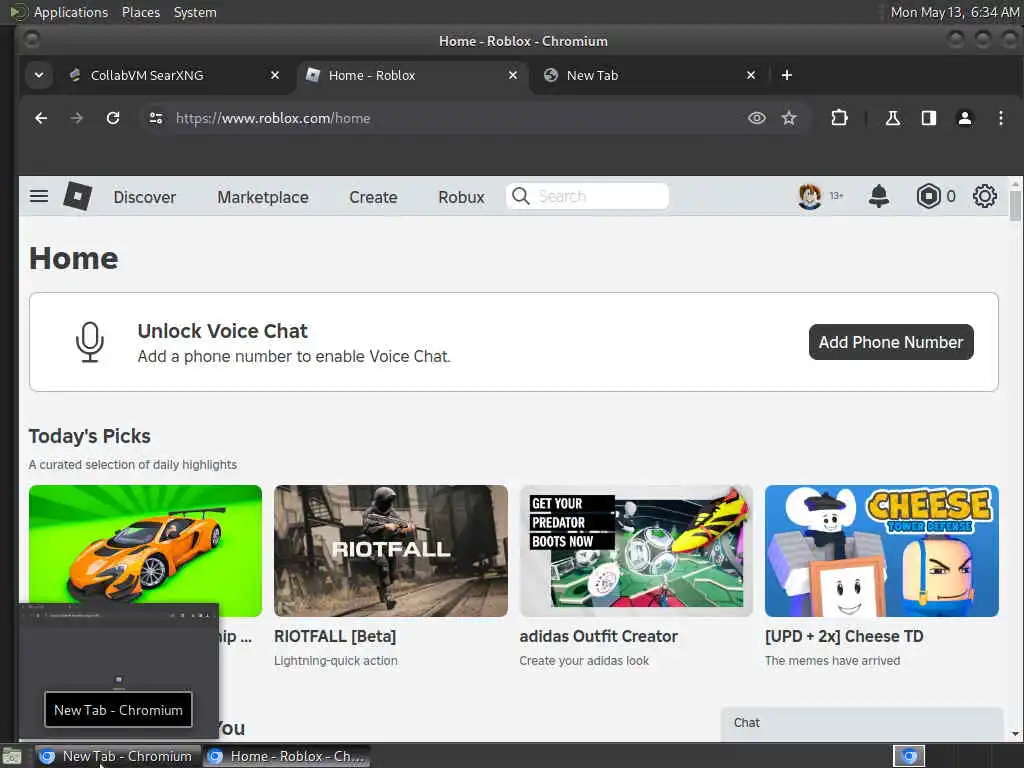Click the [UPD + 2x] Cheese TD title

(x=844, y=637)
